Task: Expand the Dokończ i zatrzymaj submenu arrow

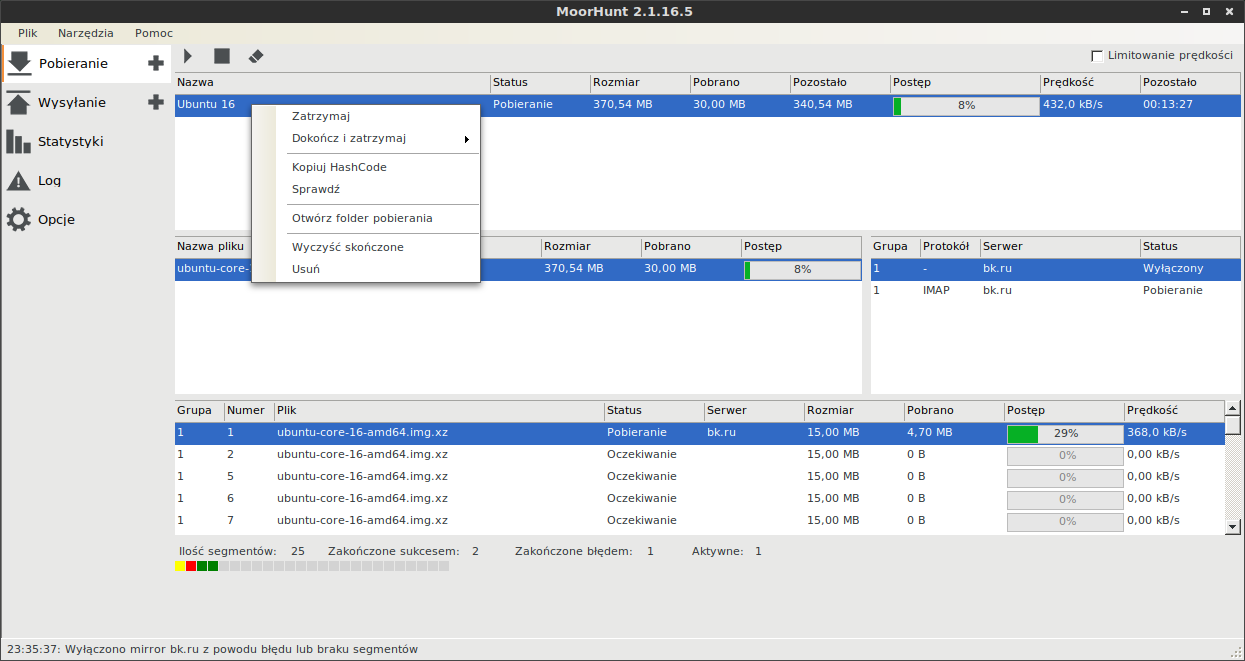Action: click(466, 139)
